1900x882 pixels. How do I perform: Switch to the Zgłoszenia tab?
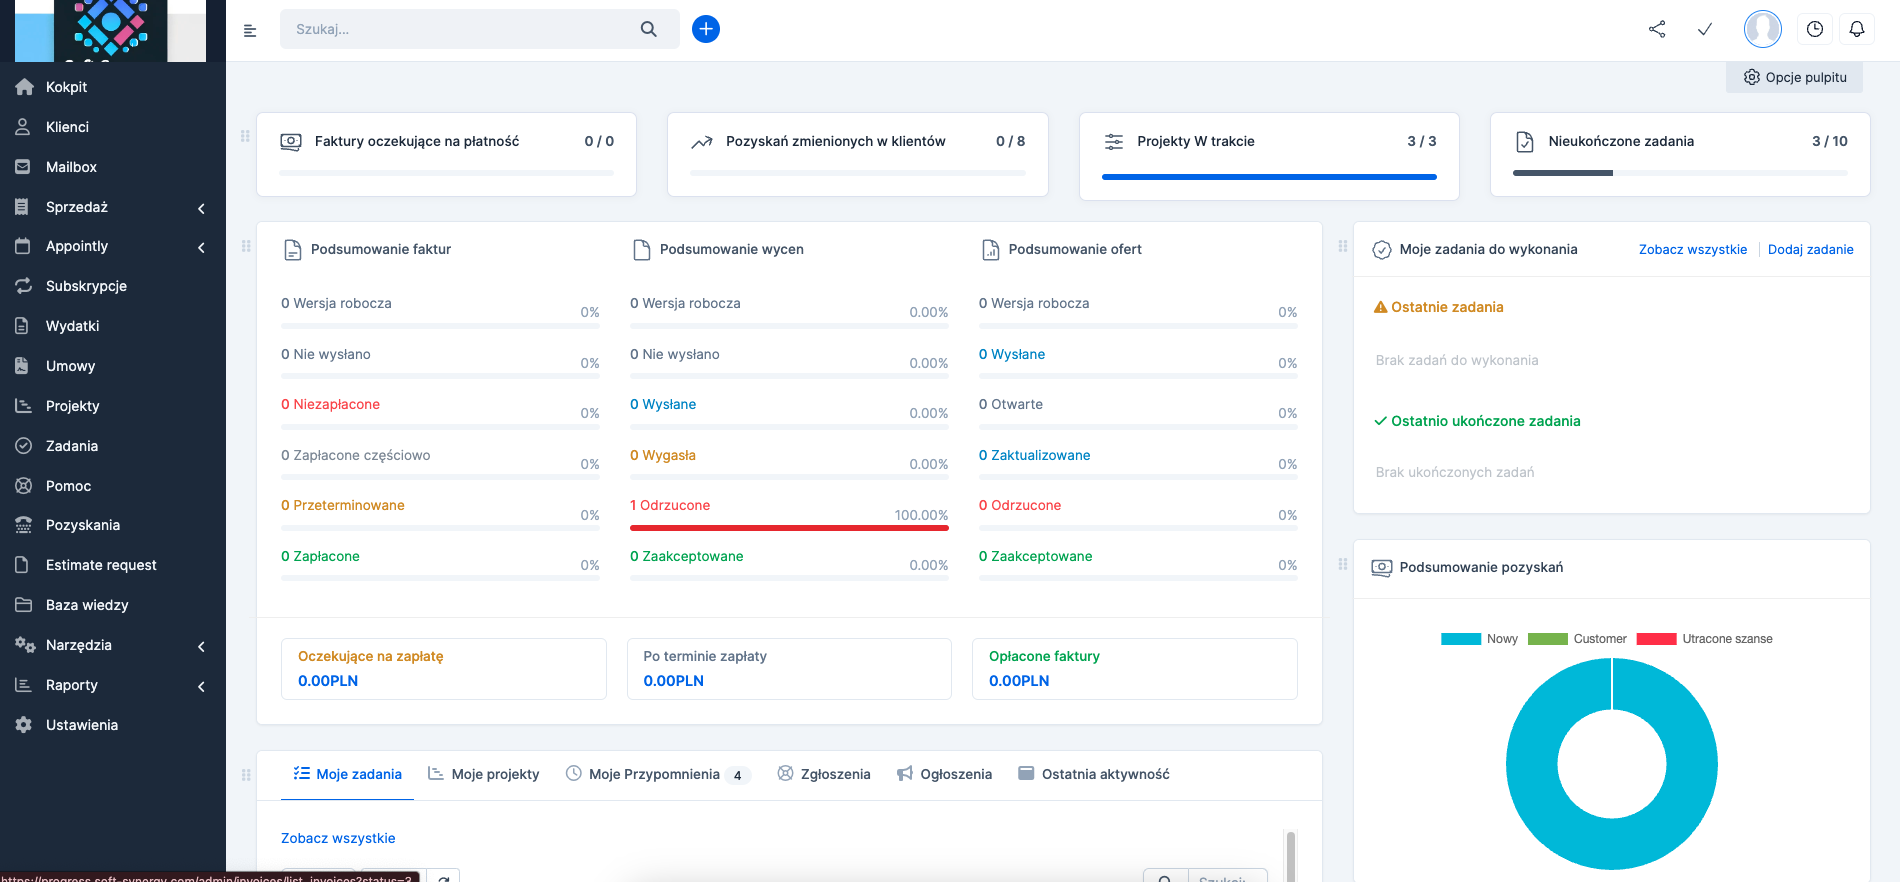(824, 774)
